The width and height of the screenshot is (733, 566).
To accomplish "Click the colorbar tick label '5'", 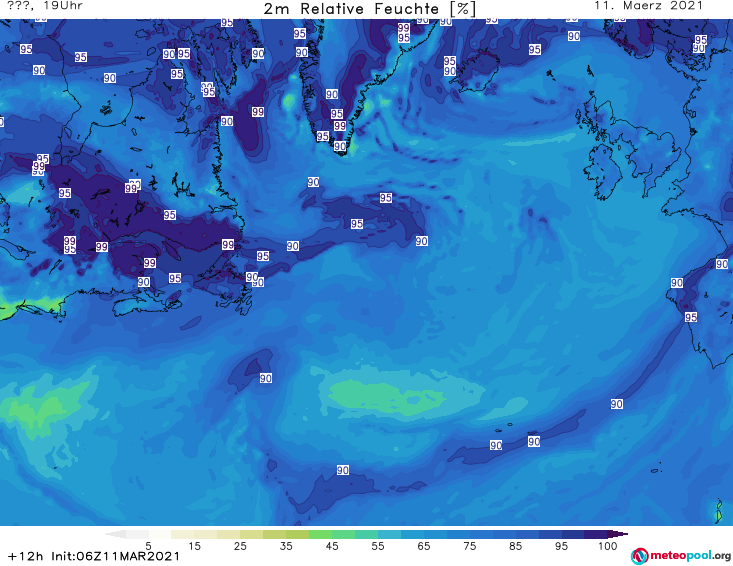I will [148, 546].
